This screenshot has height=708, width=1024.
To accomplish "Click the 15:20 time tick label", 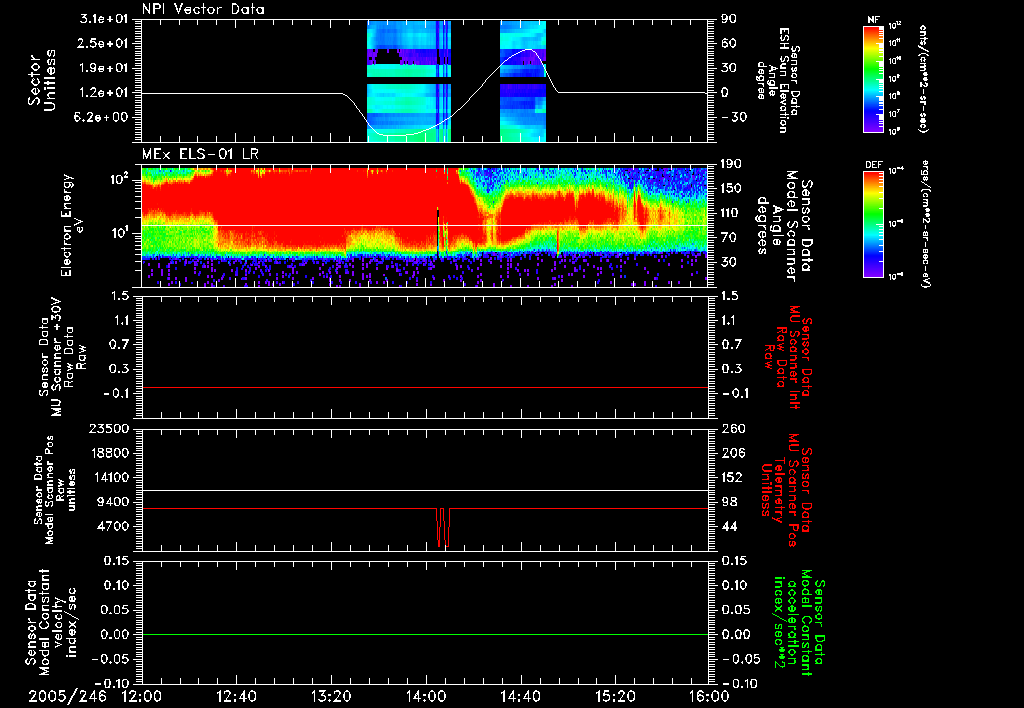I will coord(615,696).
